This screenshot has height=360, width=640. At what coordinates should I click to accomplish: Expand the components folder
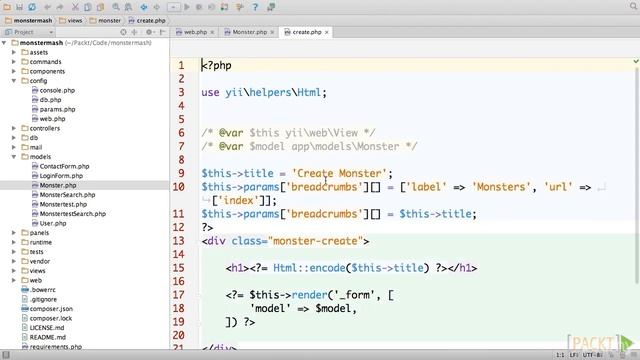(14, 71)
